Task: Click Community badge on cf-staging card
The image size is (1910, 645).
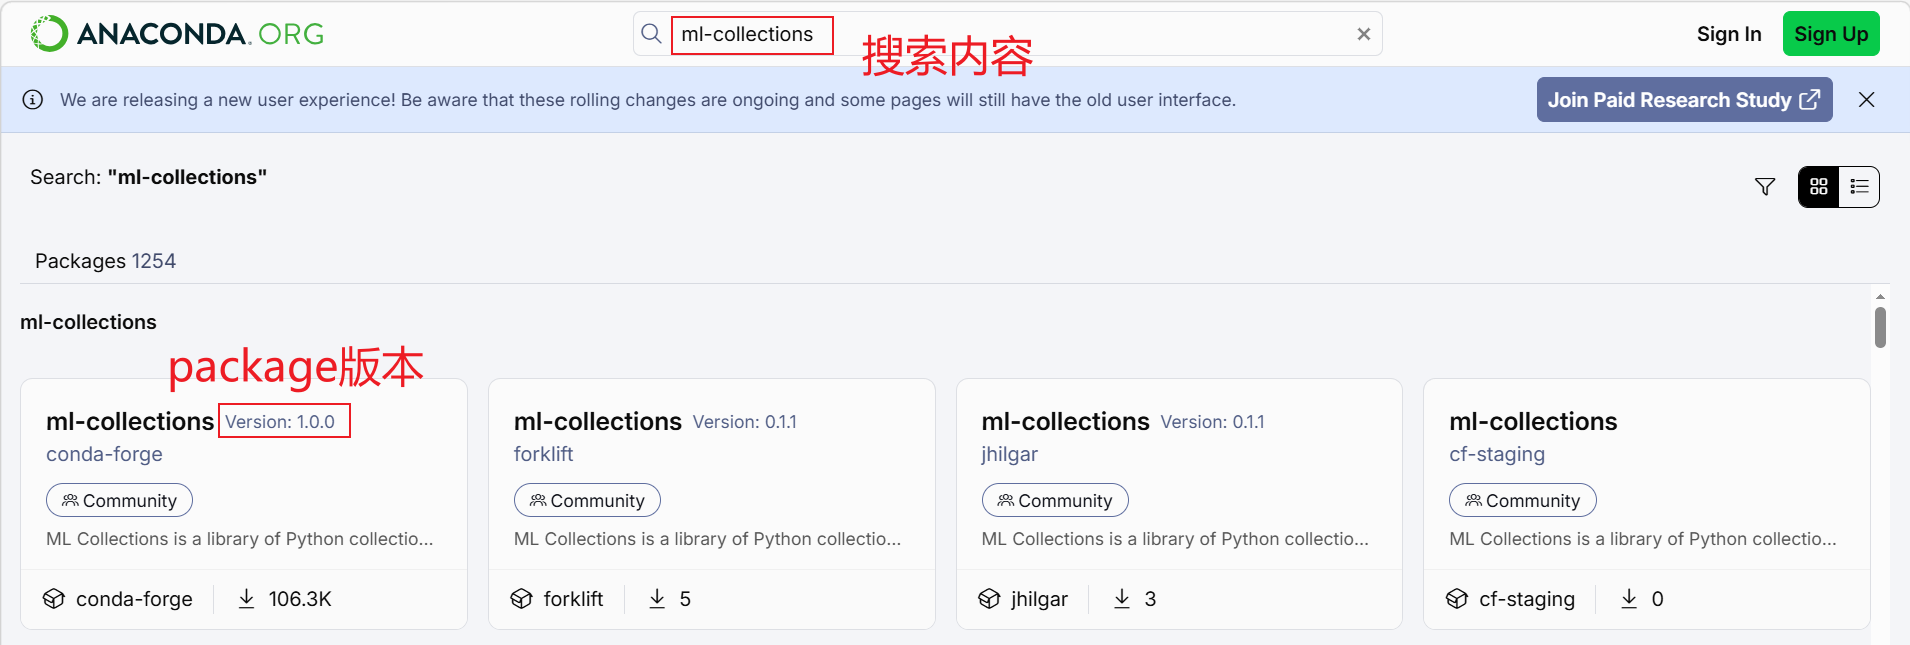Action: coord(1523,500)
